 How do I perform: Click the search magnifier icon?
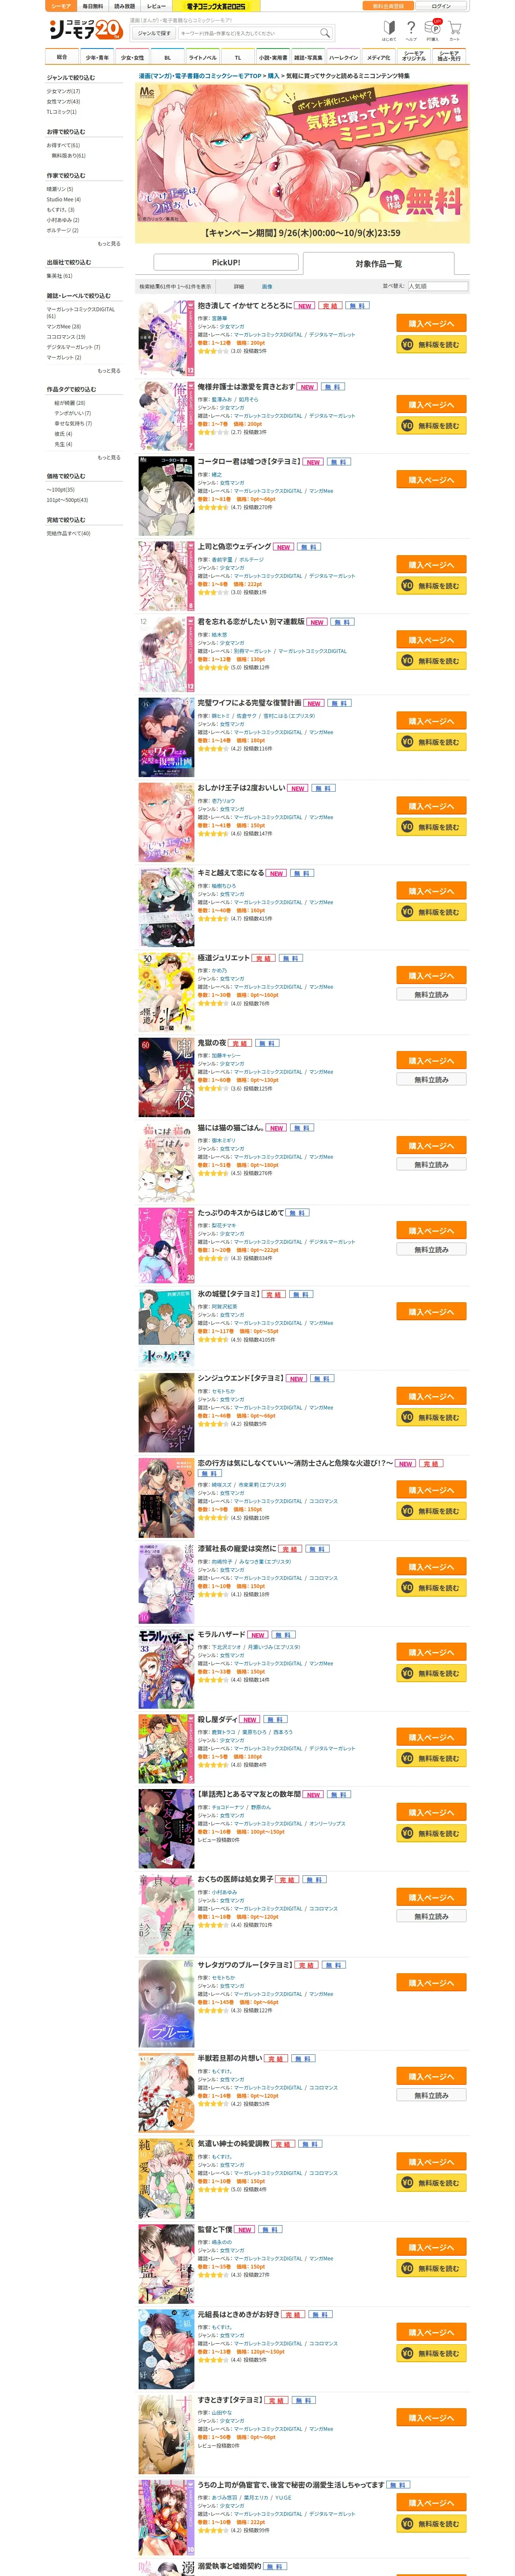[324, 33]
